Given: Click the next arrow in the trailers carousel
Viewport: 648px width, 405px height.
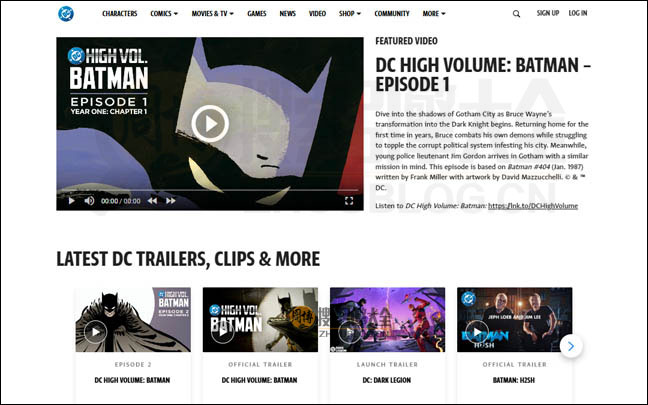Looking at the screenshot, I should coord(571,346).
